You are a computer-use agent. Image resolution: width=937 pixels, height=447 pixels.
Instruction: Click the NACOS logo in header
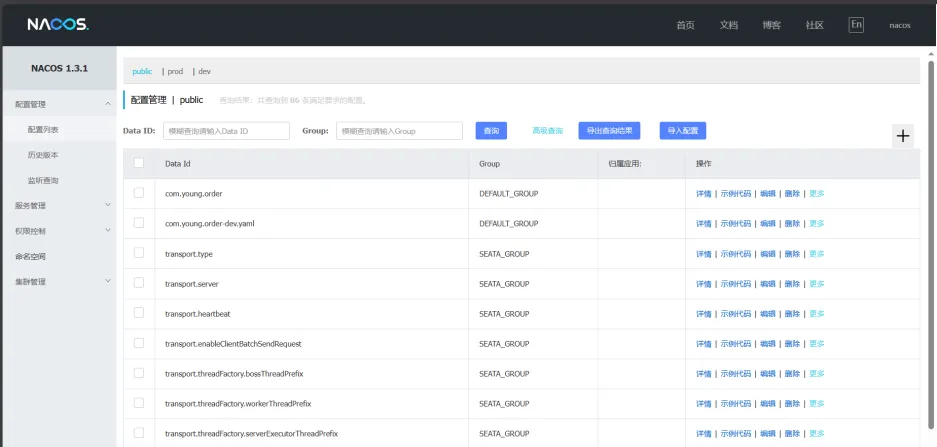coord(58,24)
